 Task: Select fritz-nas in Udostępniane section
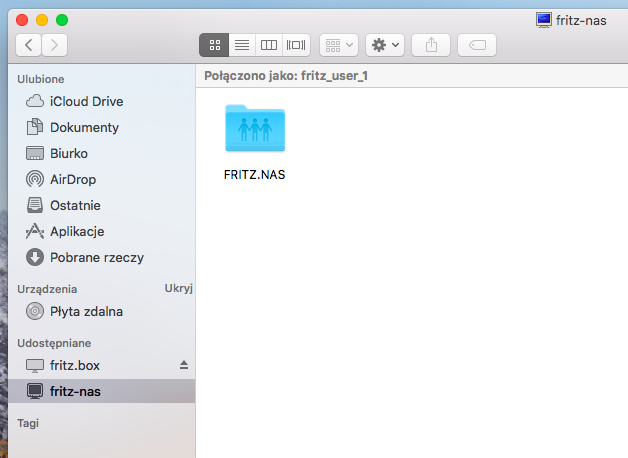pyautogui.click(x=75, y=390)
